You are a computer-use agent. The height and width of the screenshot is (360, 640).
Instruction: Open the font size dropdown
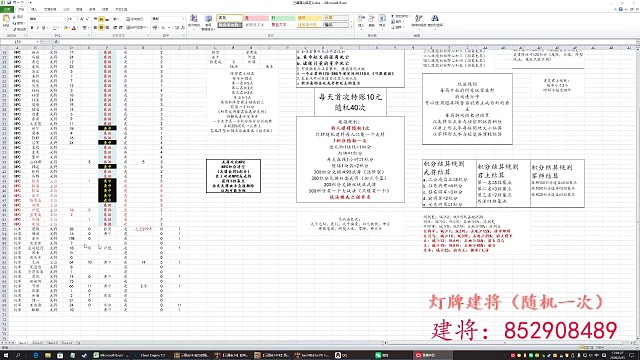click(x=76, y=19)
